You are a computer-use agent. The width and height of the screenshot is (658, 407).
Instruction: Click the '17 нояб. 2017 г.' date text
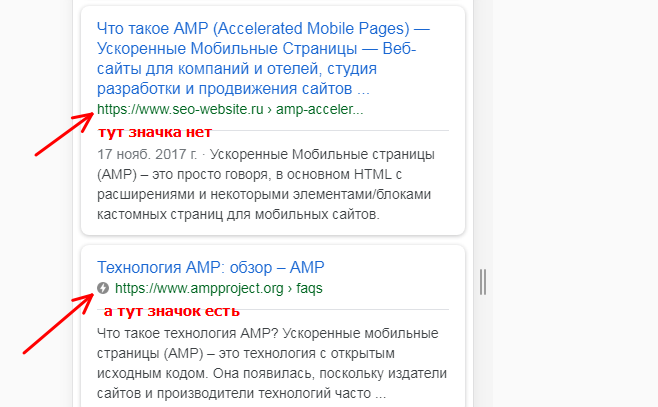147,154
